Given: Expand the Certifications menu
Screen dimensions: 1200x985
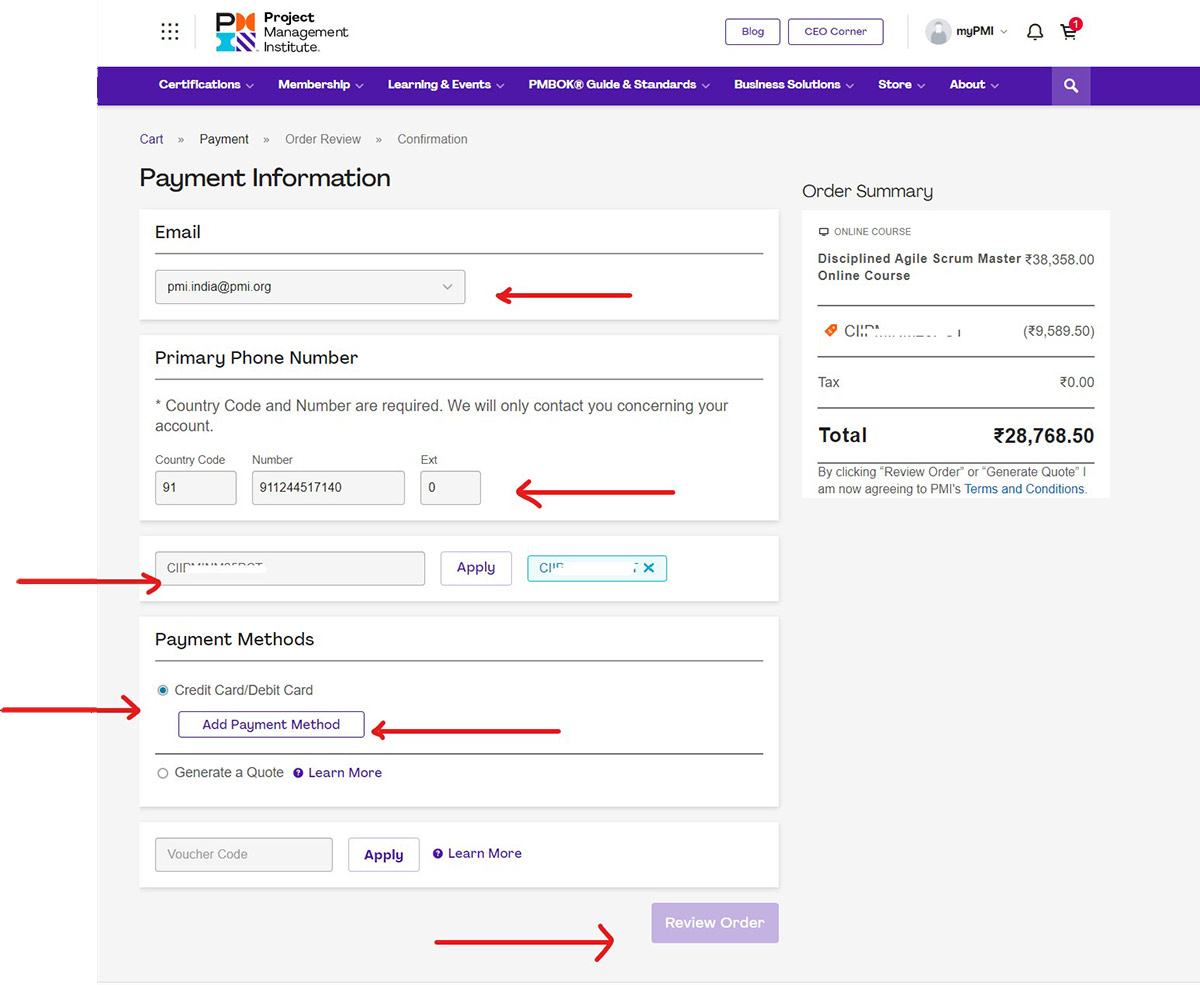Looking at the screenshot, I should pos(206,85).
